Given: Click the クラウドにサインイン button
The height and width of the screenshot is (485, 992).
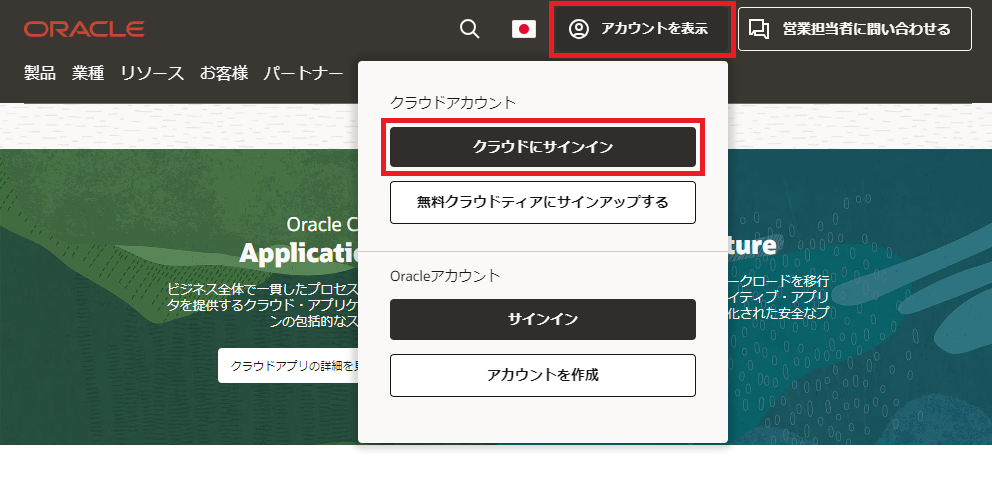Looking at the screenshot, I should point(542,147).
